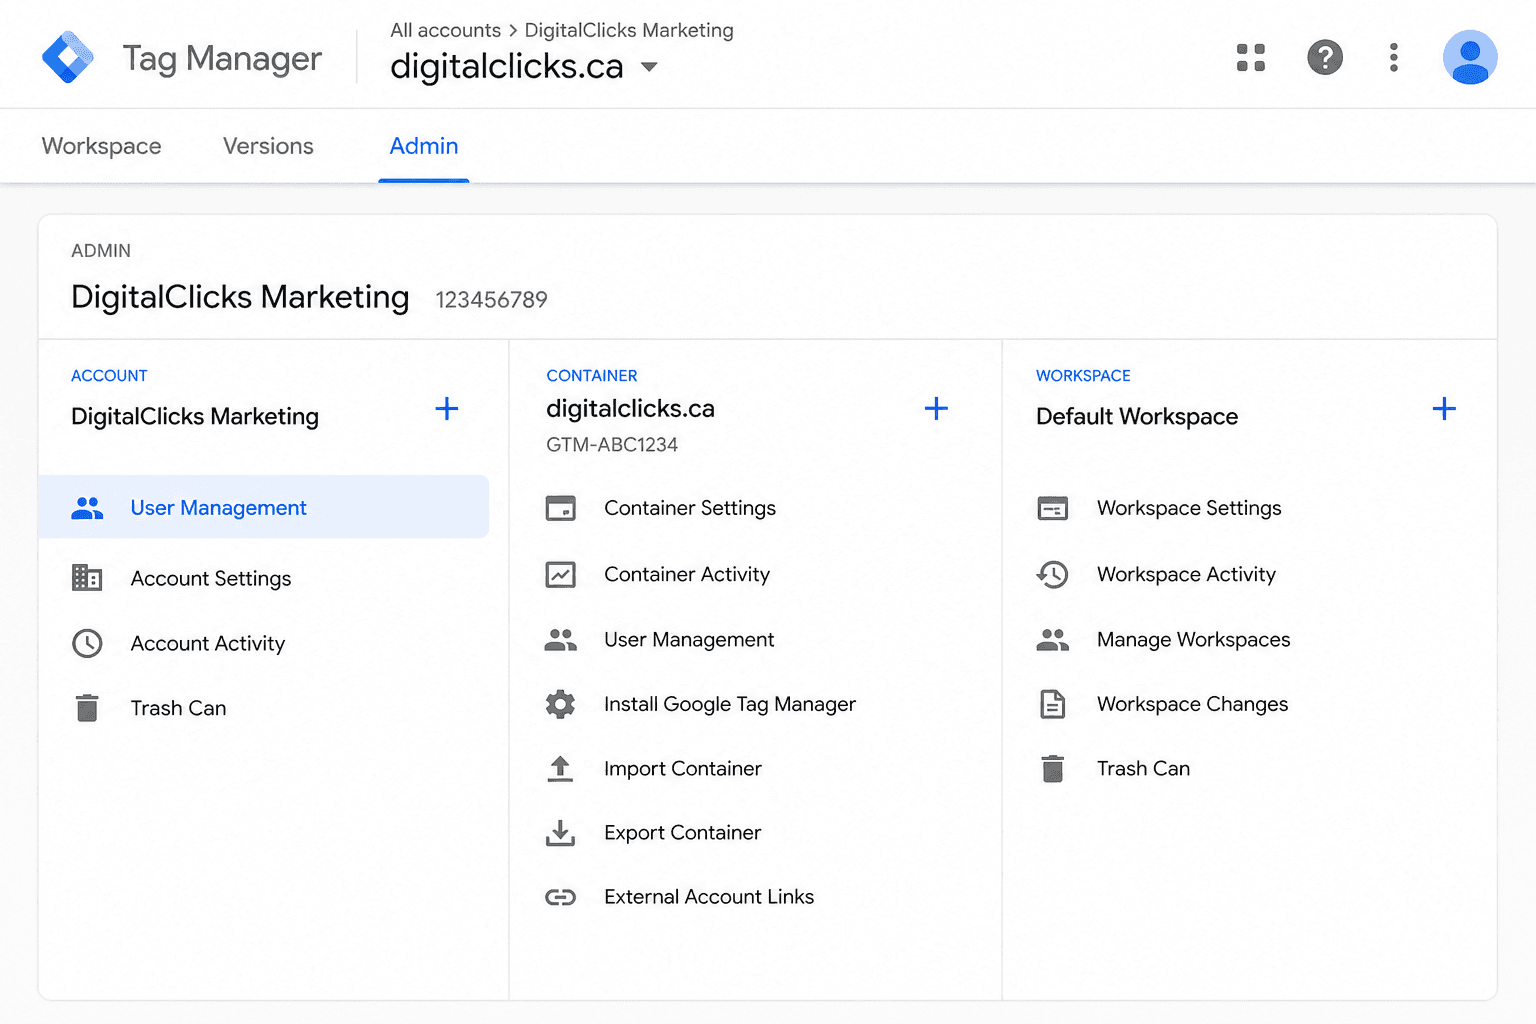Click the Container Activity chart icon
This screenshot has height=1024, width=1536.
pos(560,574)
